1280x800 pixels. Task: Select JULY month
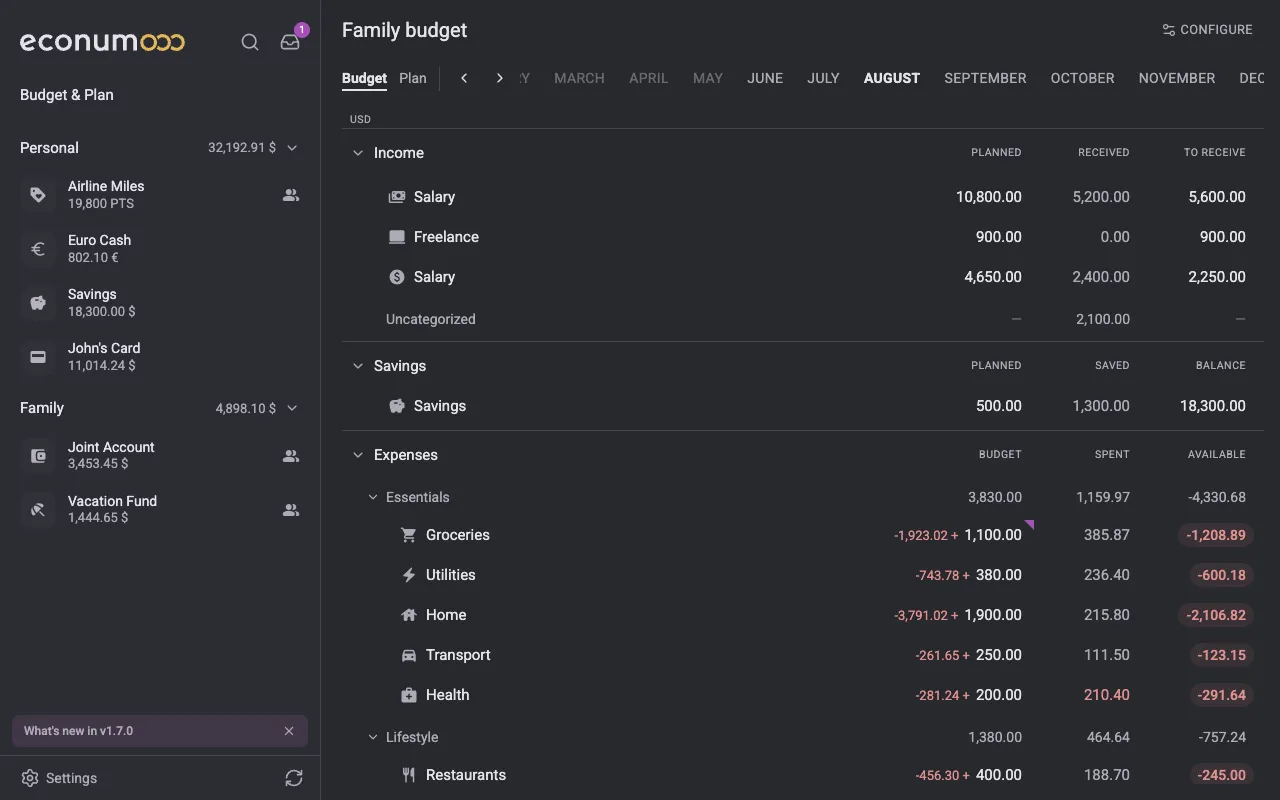[x=823, y=78]
